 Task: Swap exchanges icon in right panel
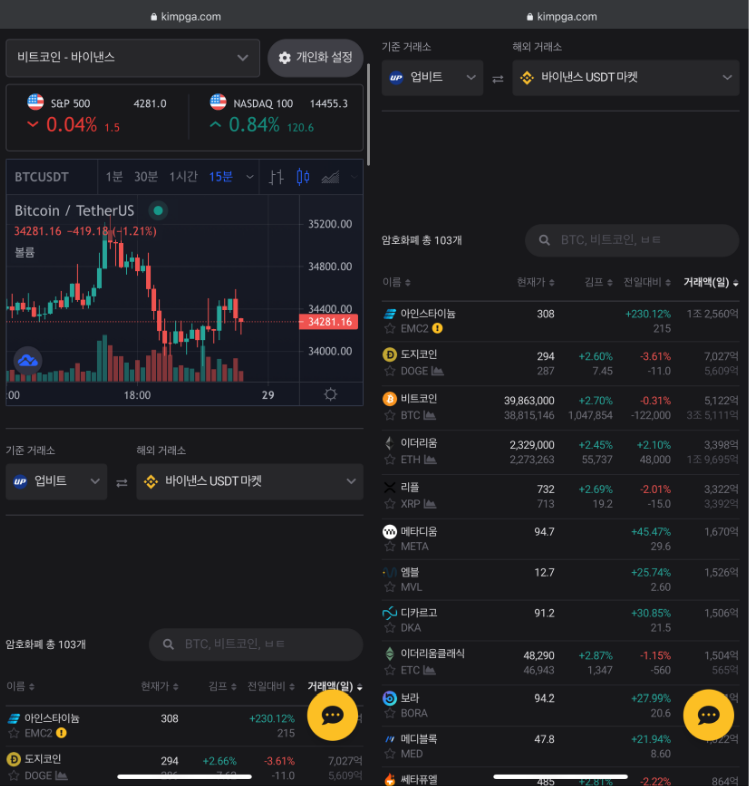click(x=498, y=79)
